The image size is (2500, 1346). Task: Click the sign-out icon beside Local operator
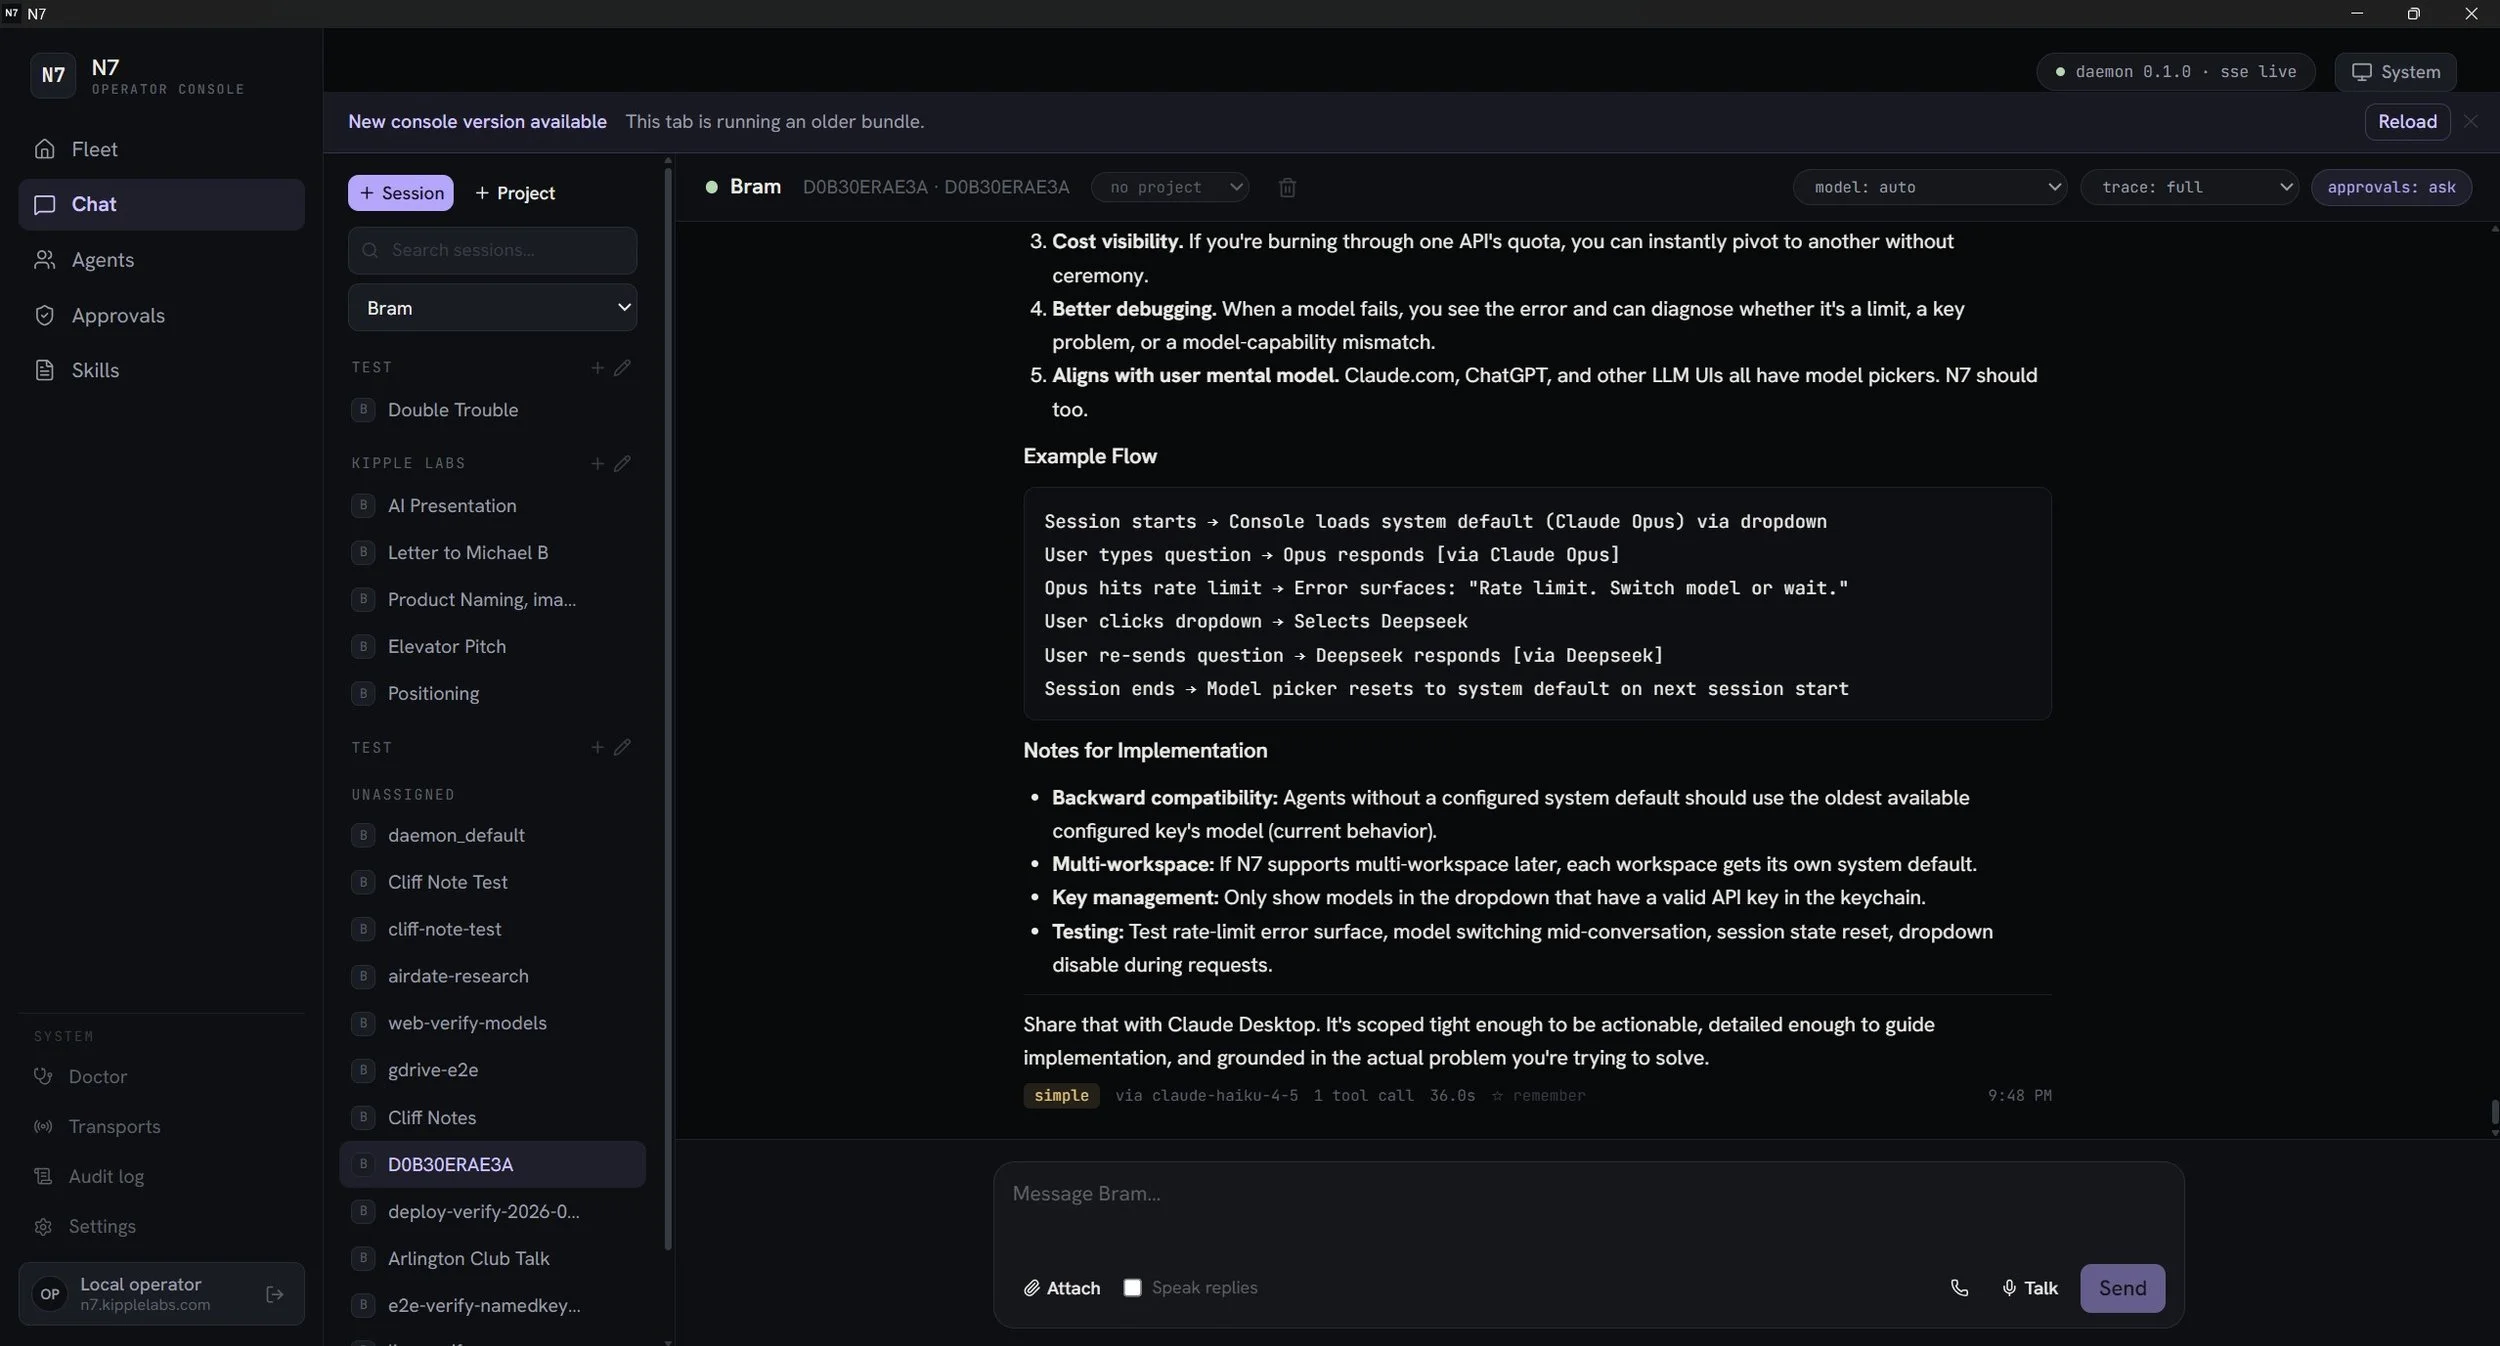275,1294
